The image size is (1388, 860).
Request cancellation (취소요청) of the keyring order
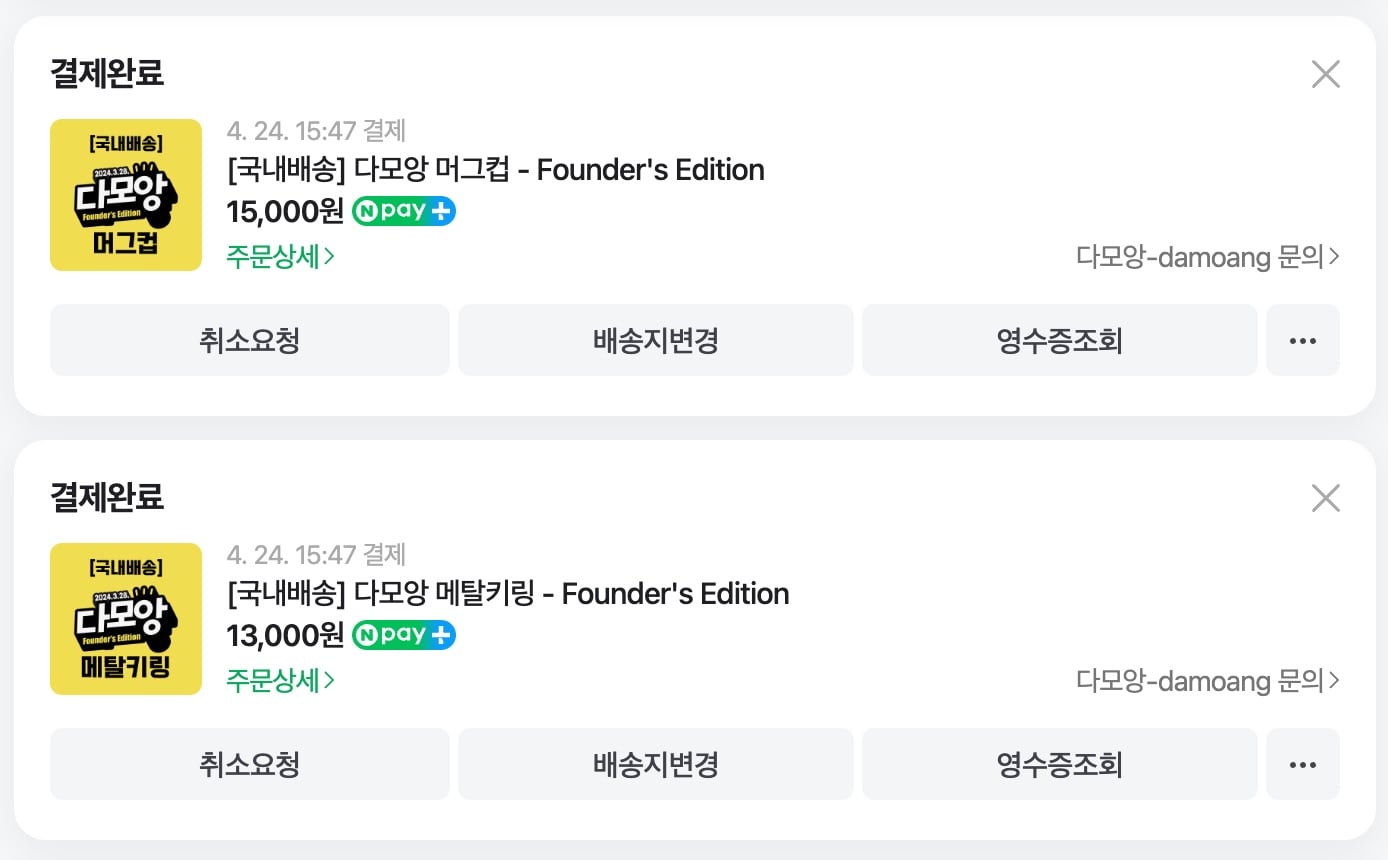[x=250, y=764]
